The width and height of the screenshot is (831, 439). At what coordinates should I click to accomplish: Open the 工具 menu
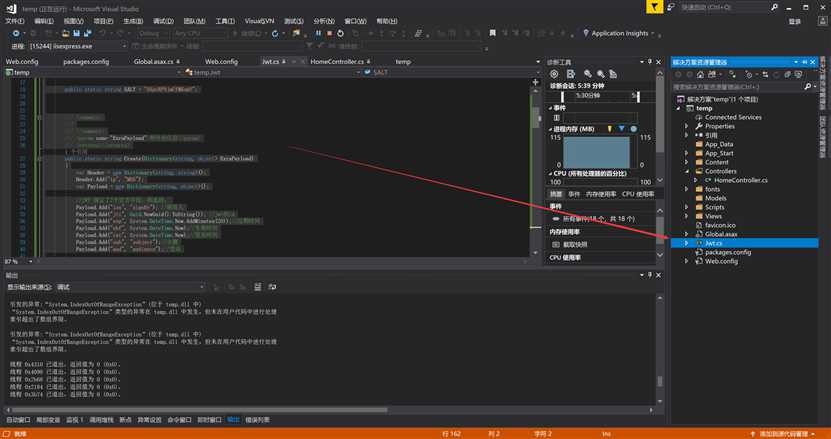(x=225, y=21)
